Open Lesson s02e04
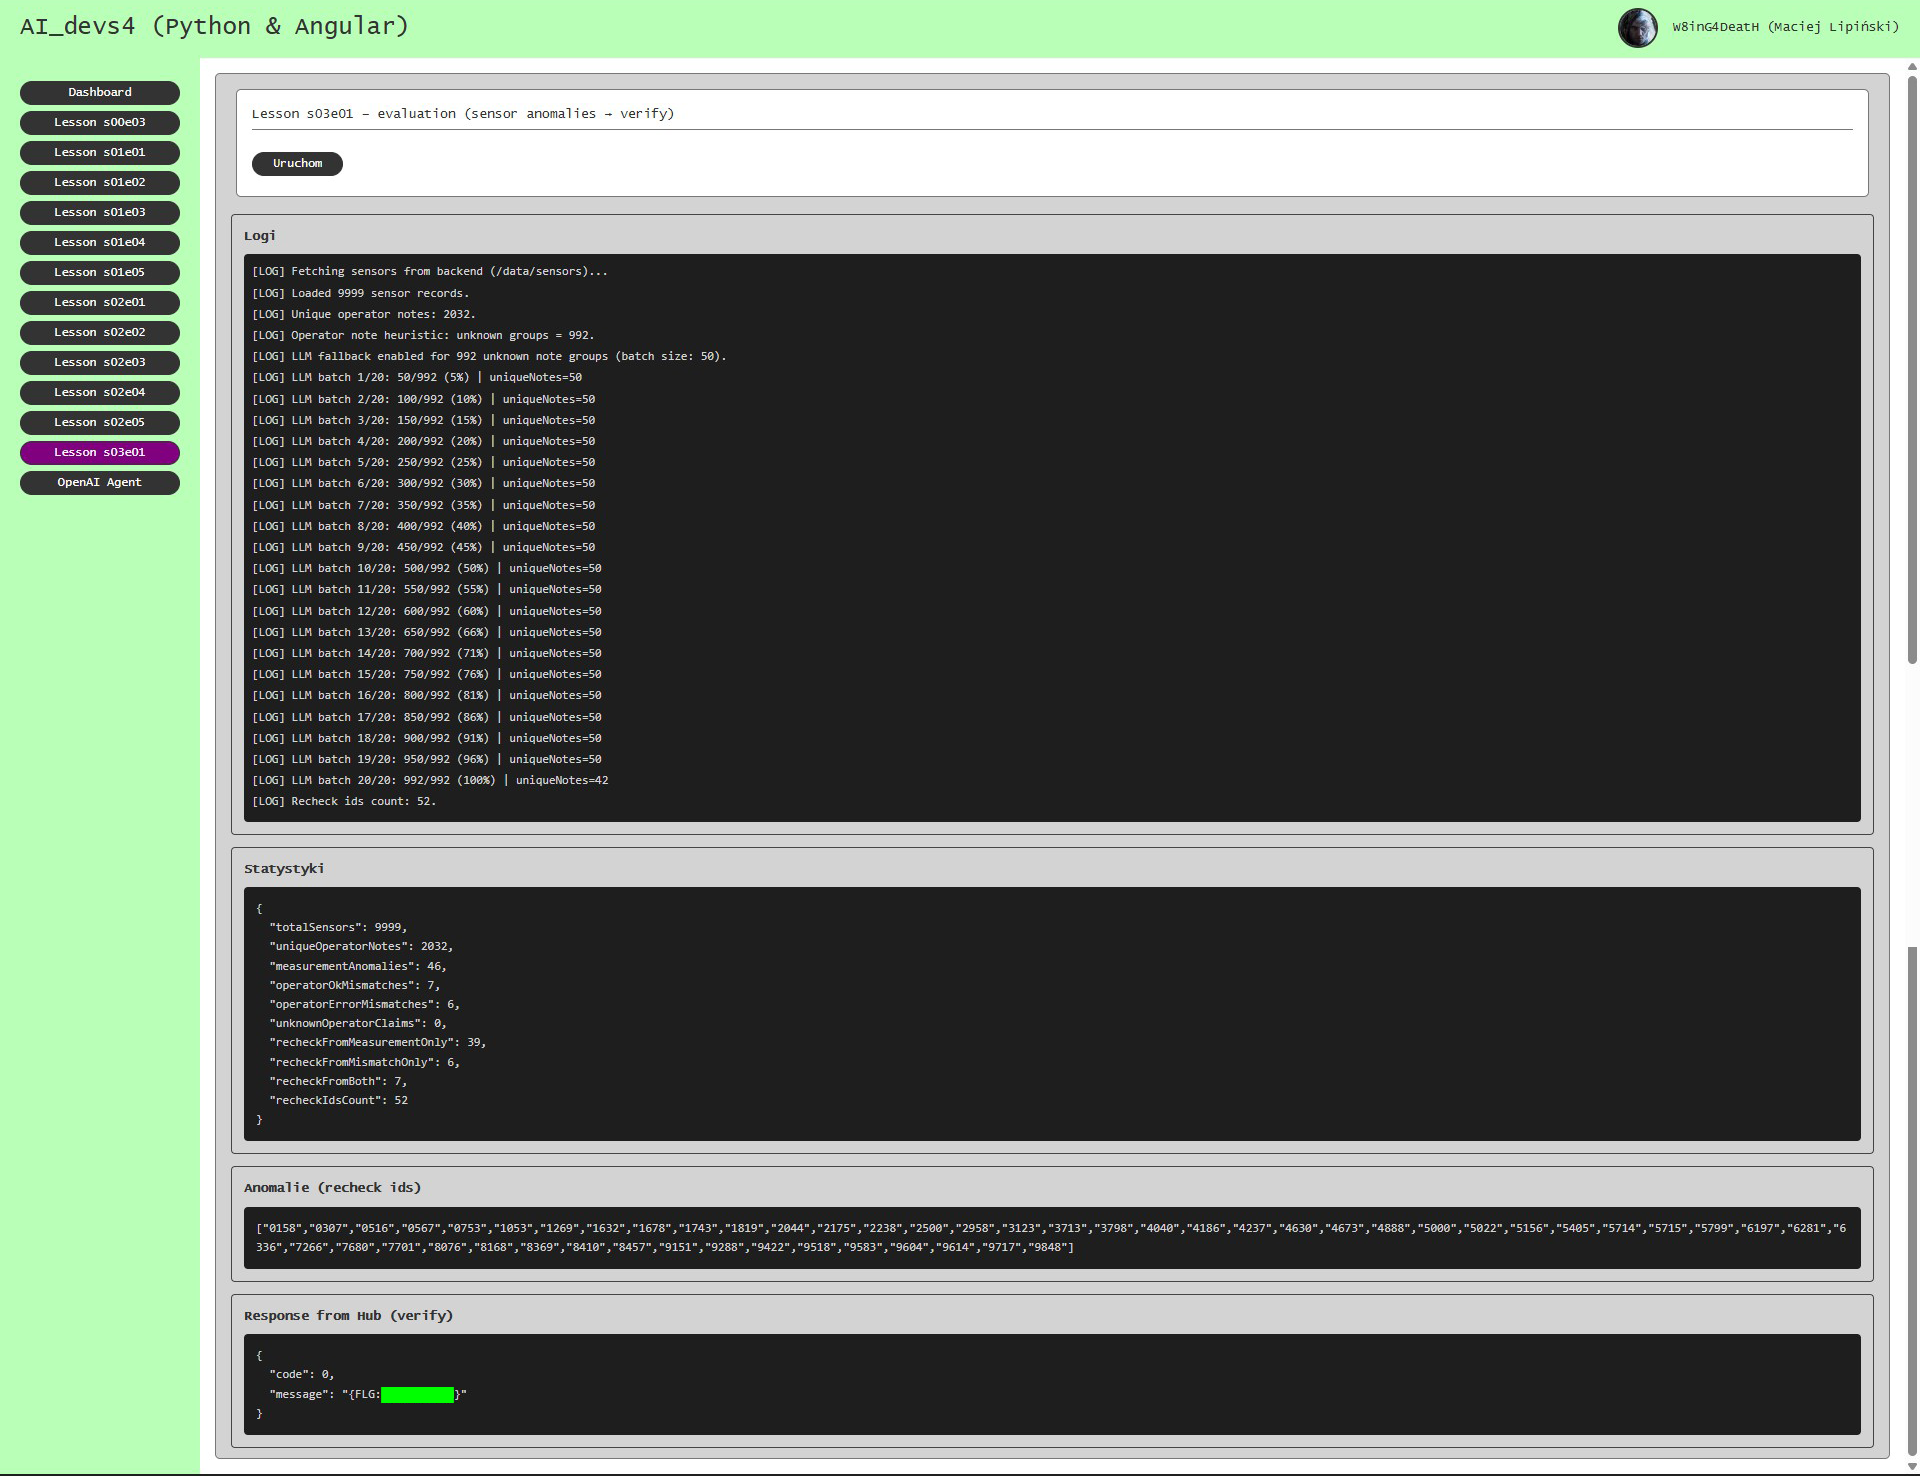1920x1476 pixels. click(x=100, y=392)
